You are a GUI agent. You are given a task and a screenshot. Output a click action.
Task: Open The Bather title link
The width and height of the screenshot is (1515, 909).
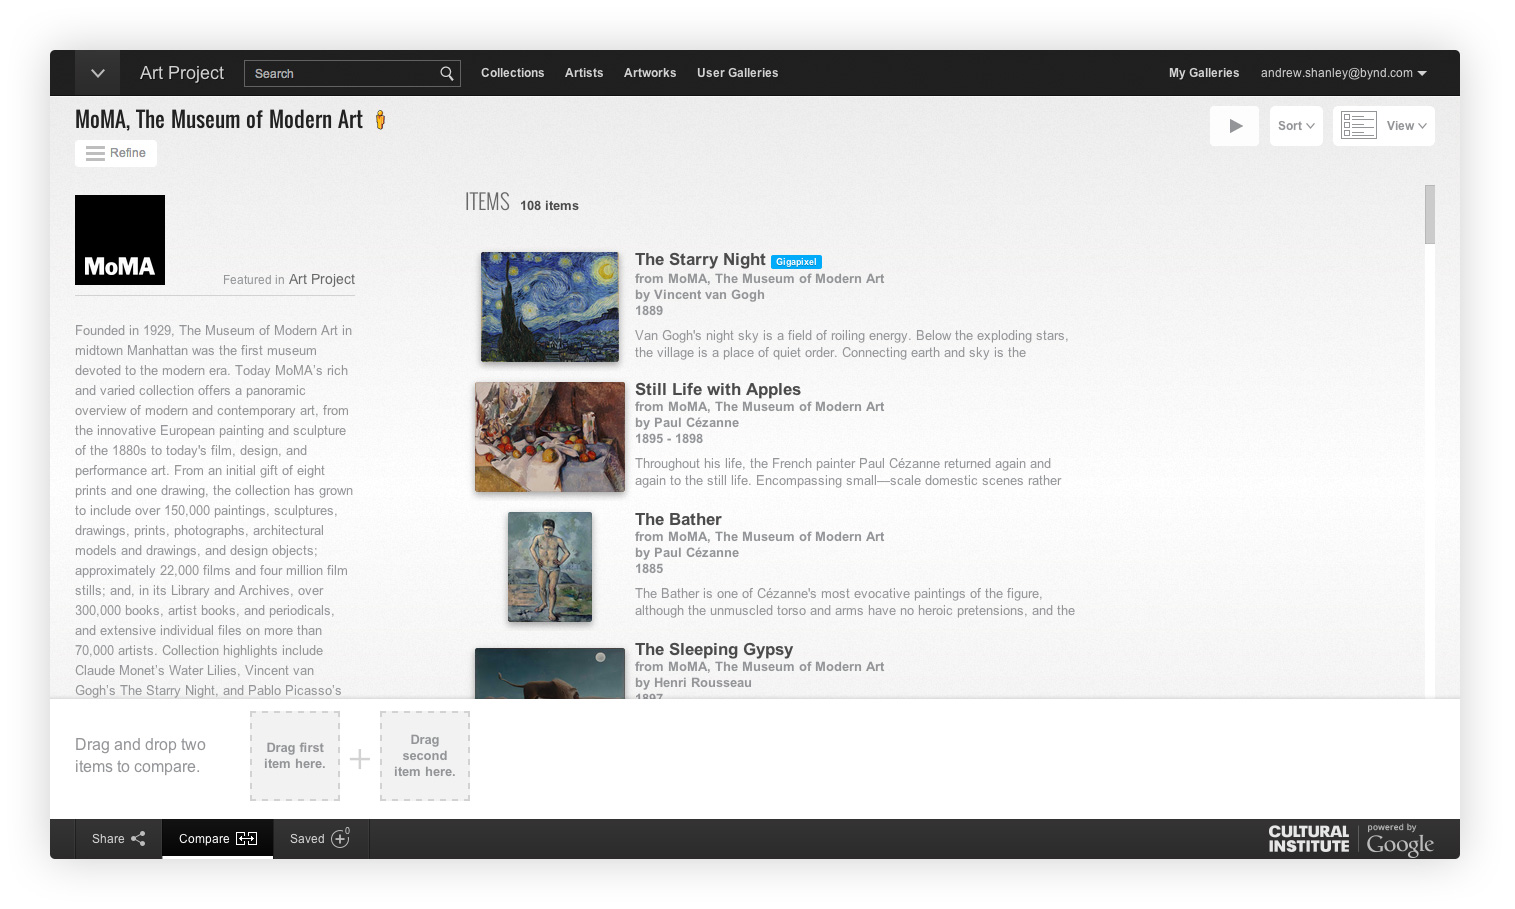678,520
